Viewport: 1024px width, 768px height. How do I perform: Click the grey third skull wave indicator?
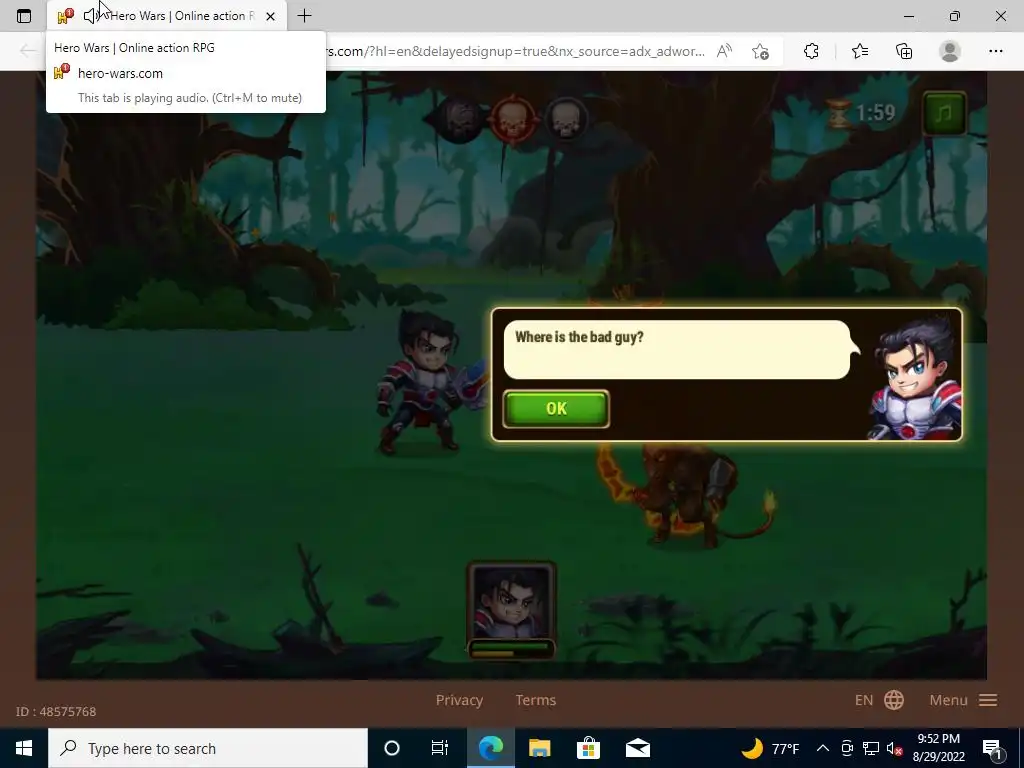(x=566, y=119)
